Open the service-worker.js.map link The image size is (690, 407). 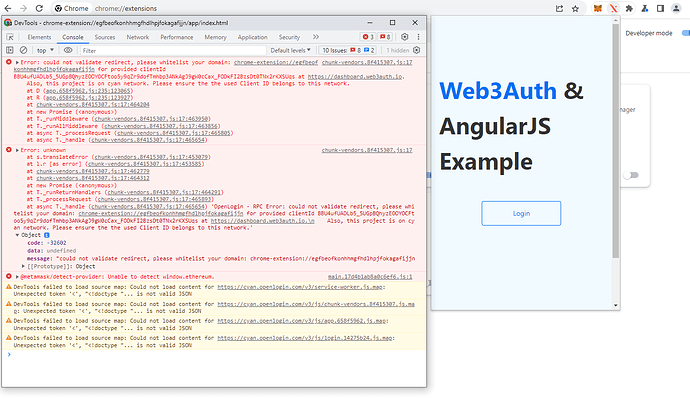coord(300,287)
